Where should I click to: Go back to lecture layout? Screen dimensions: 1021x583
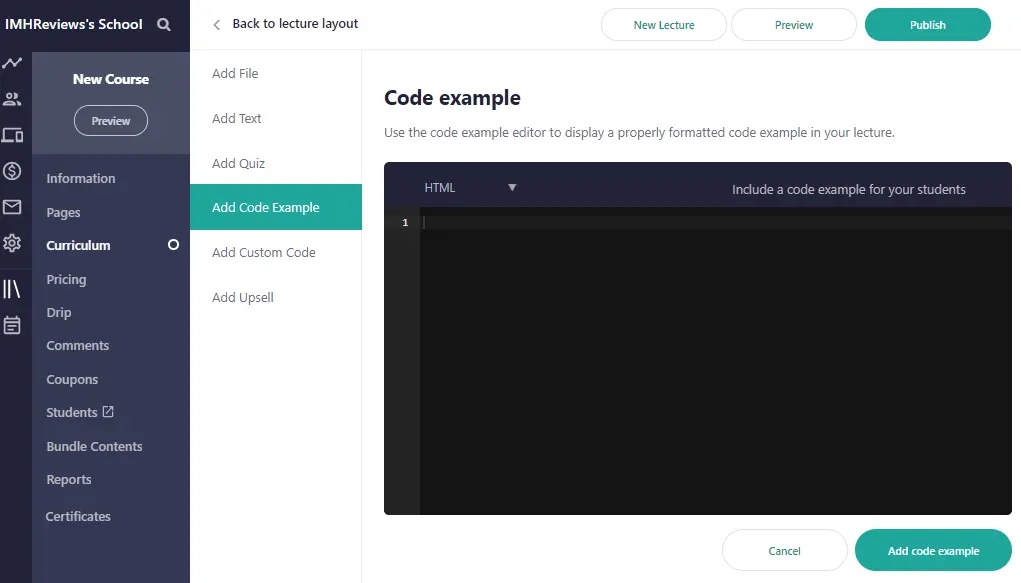286,24
